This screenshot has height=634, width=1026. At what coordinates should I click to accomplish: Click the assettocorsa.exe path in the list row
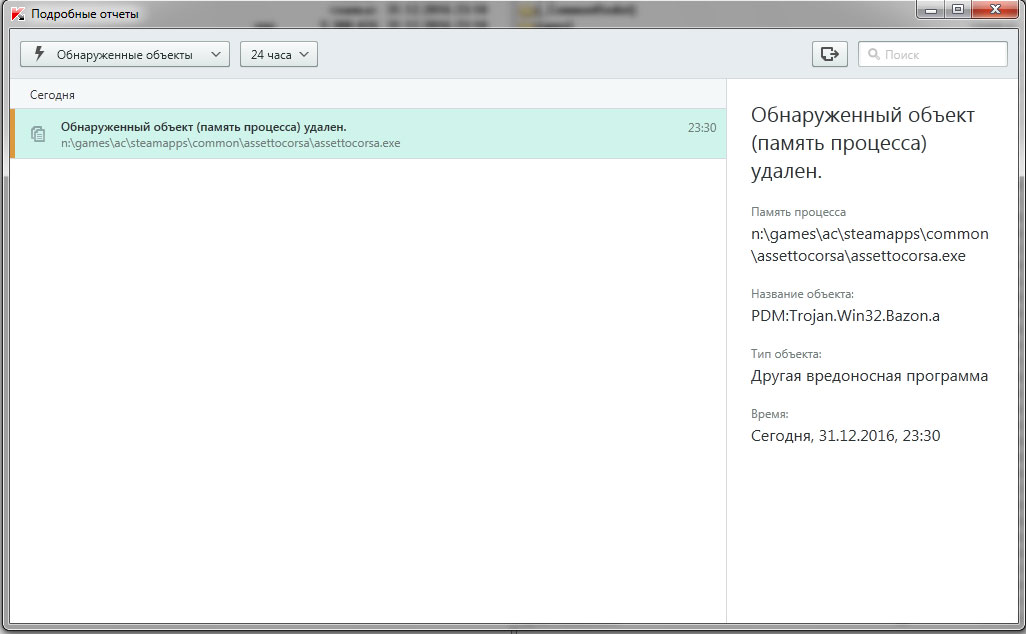tap(230, 143)
